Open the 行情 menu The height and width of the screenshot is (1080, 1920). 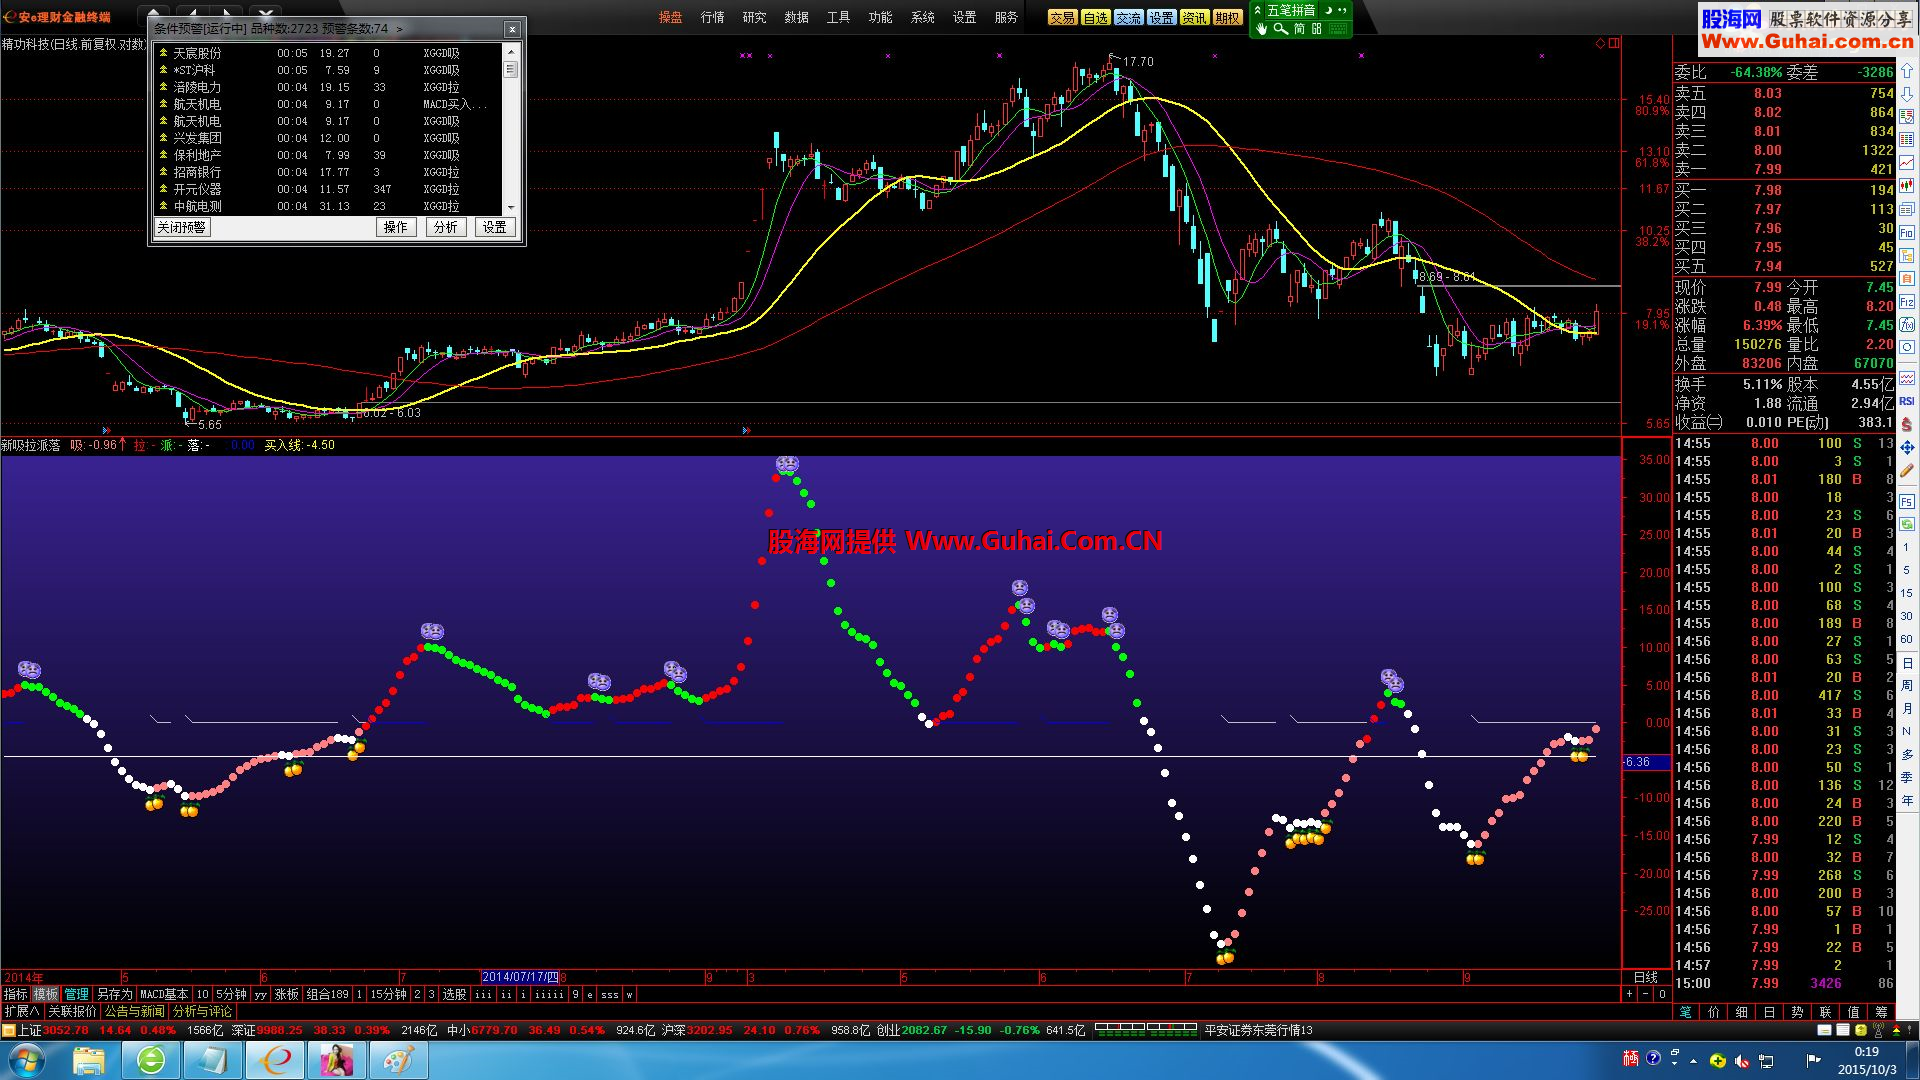tap(712, 17)
